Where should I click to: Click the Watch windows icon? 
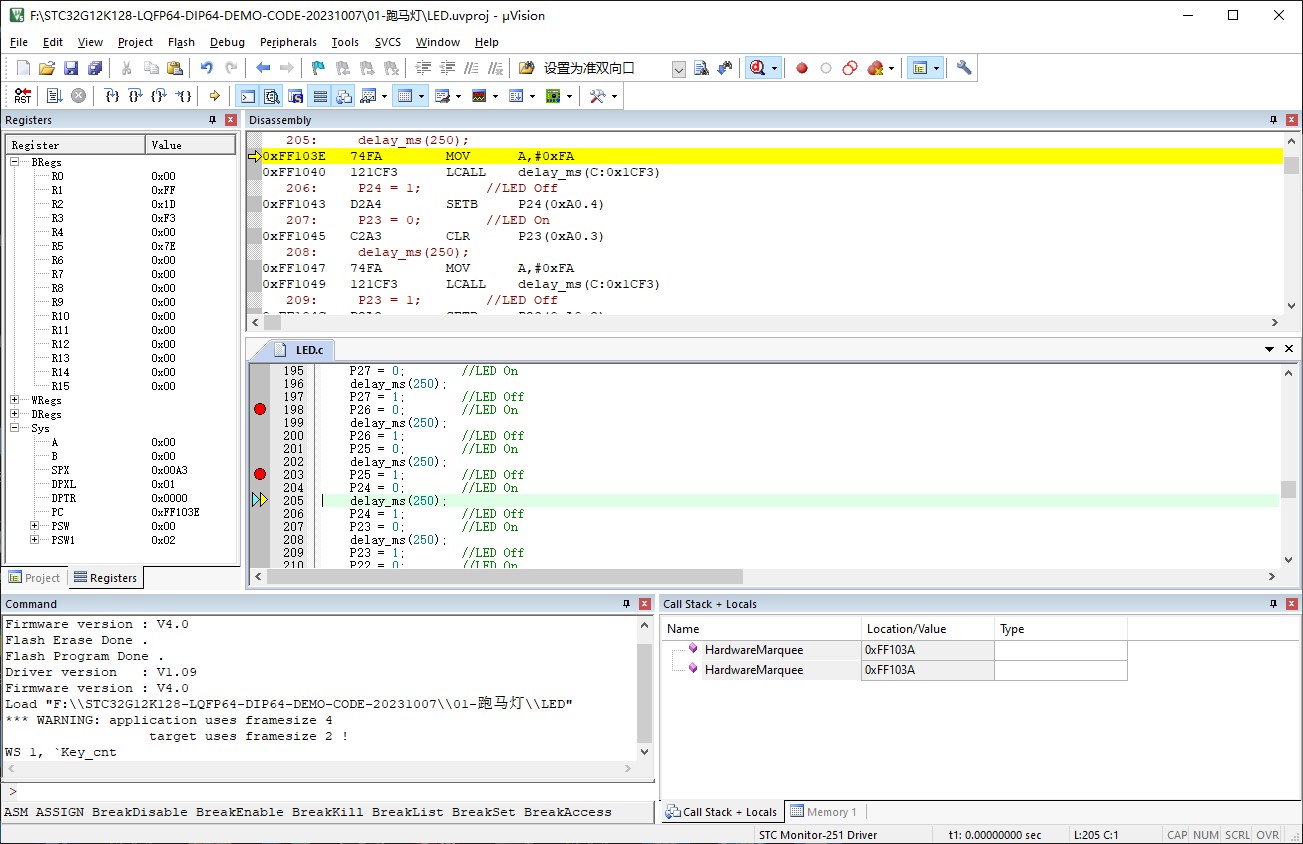[368, 96]
